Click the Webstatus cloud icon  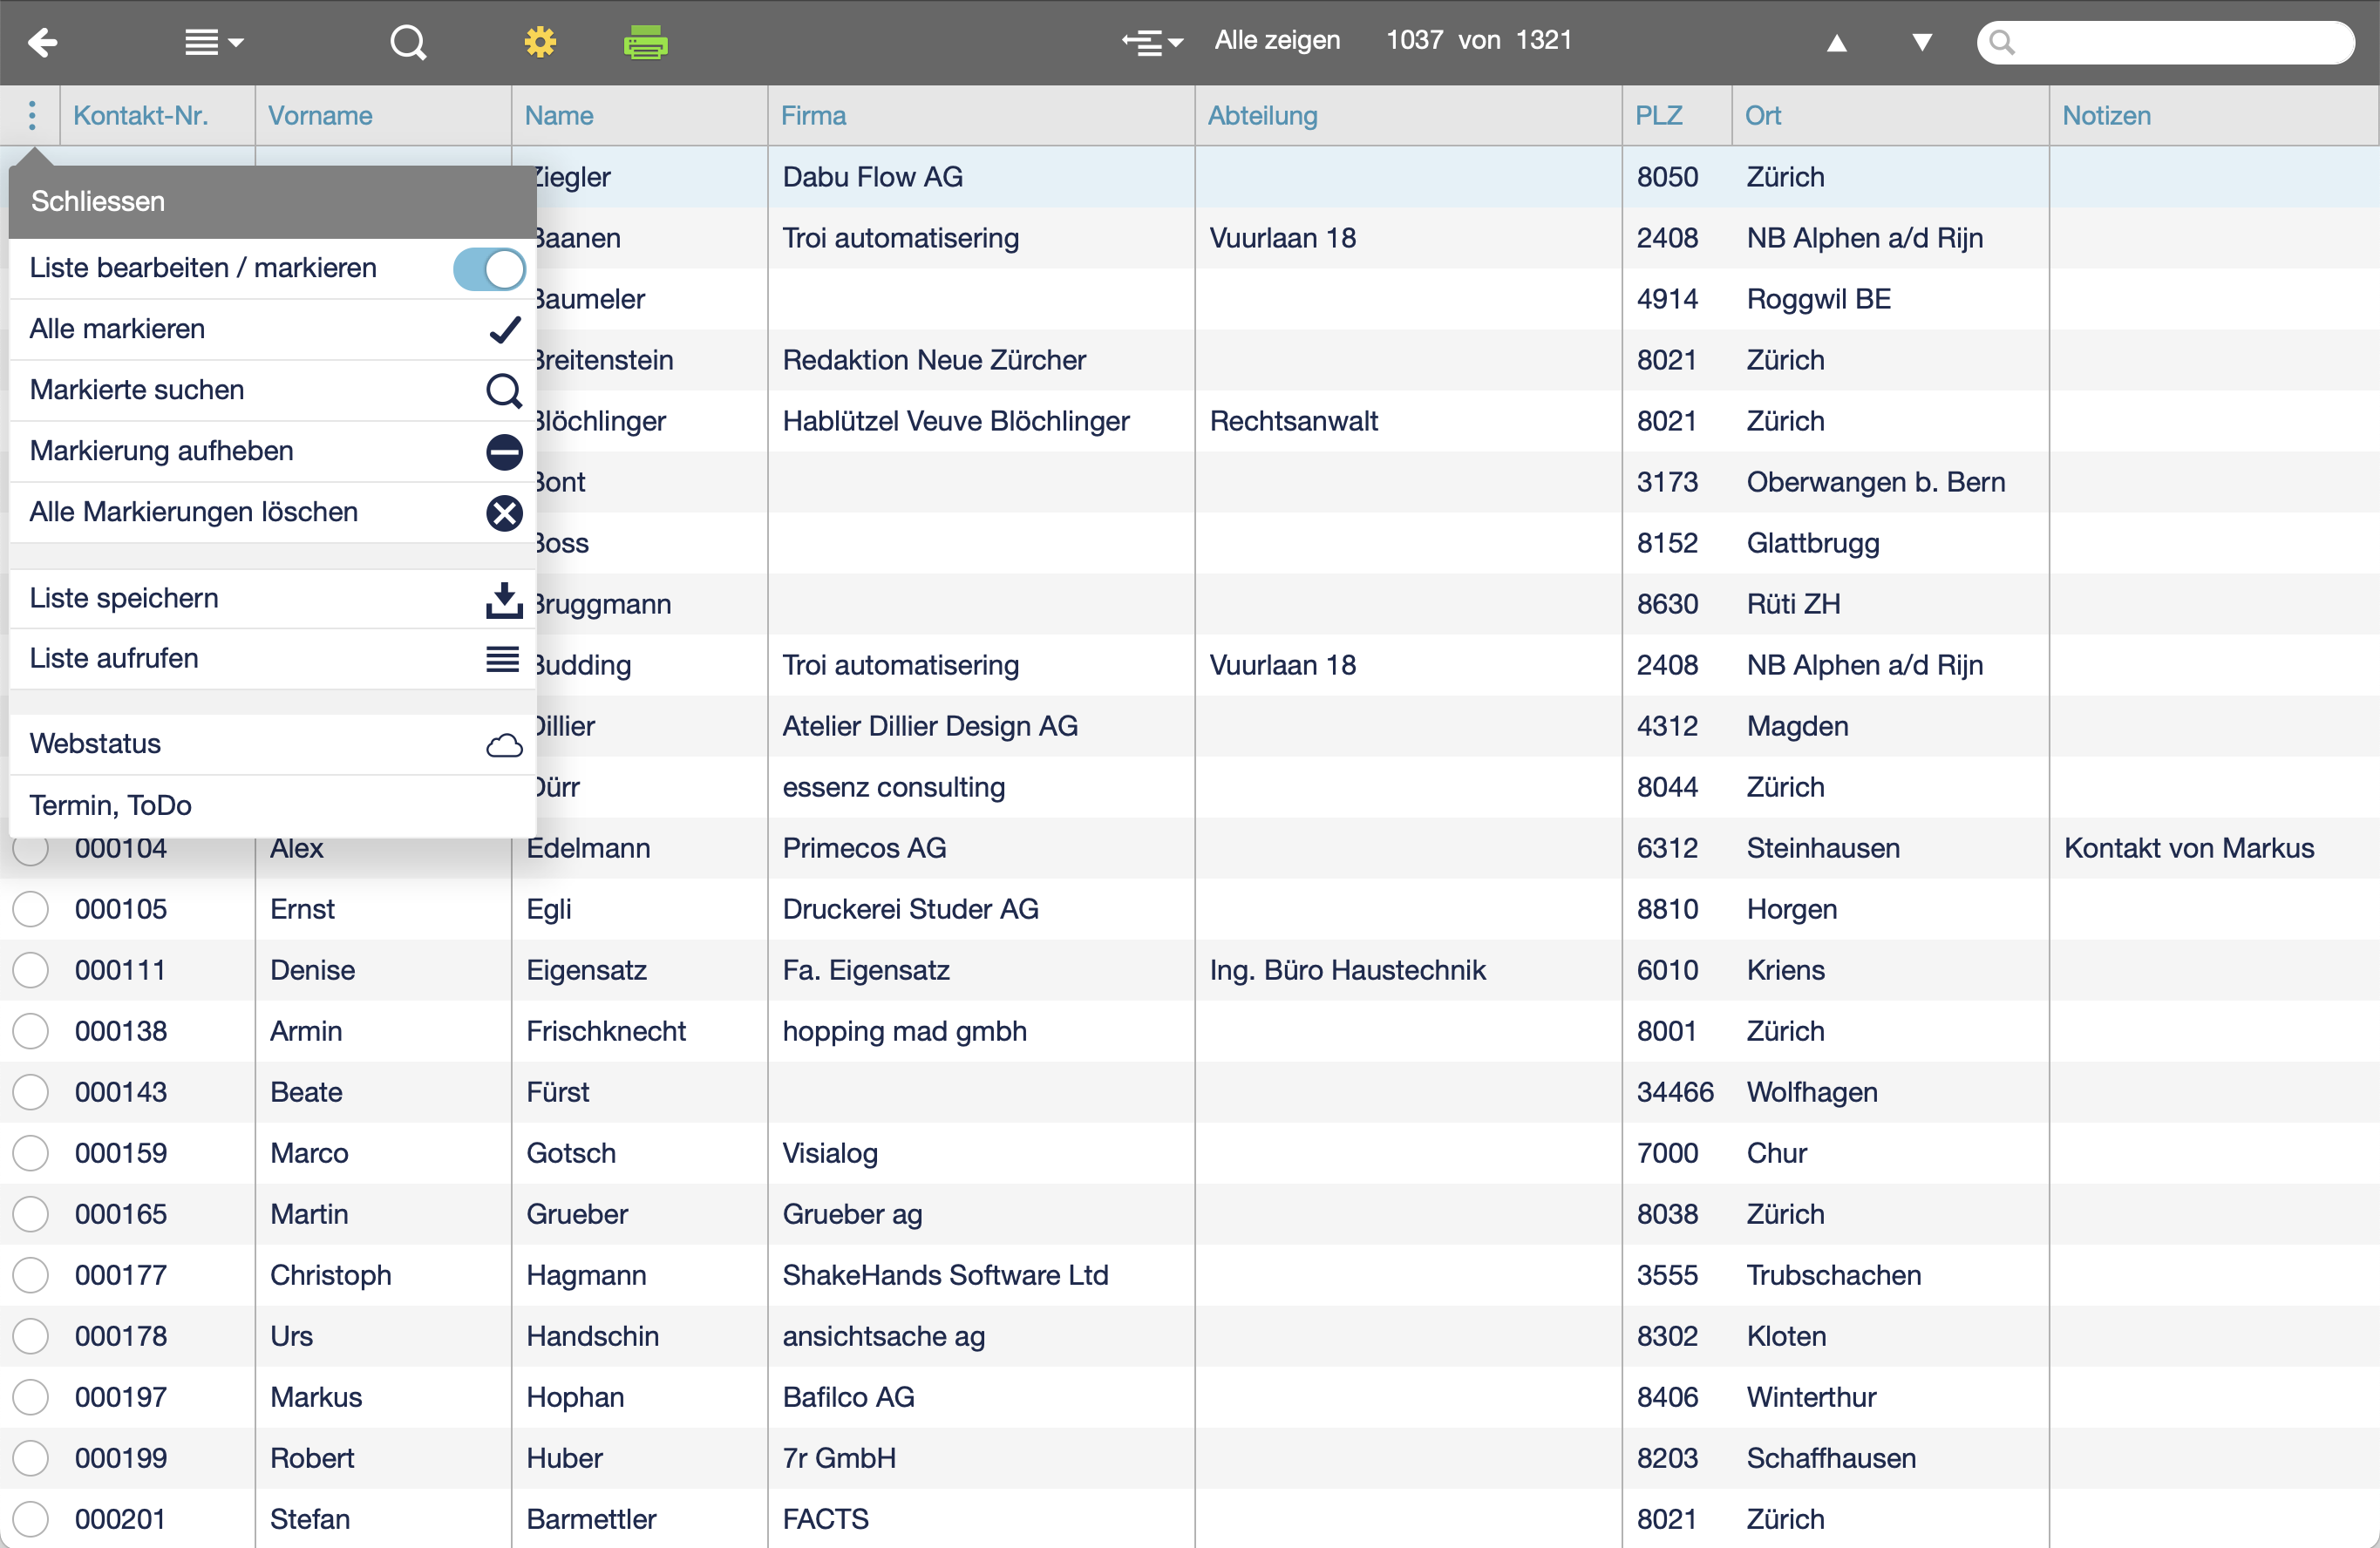[x=504, y=745]
